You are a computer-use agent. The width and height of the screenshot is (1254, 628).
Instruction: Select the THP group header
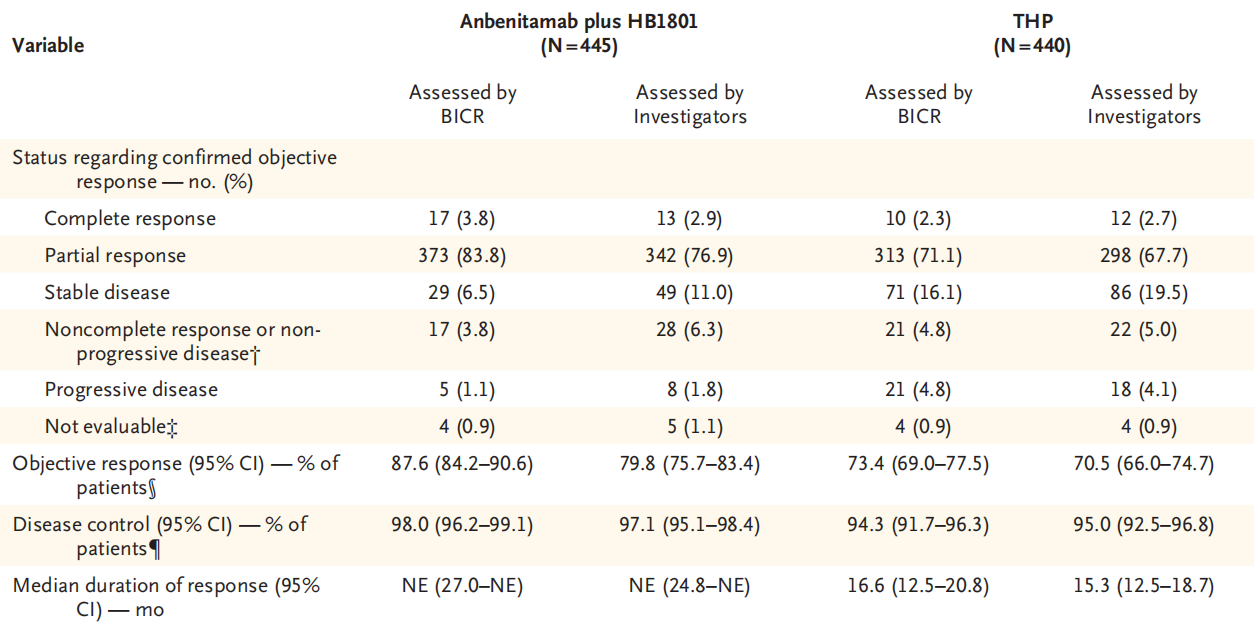point(1031,33)
